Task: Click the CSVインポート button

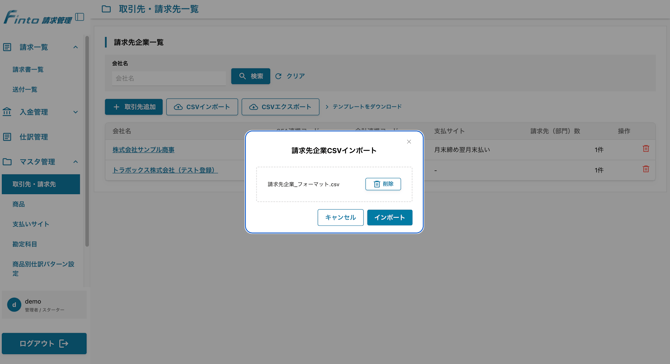Action: tap(202, 107)
